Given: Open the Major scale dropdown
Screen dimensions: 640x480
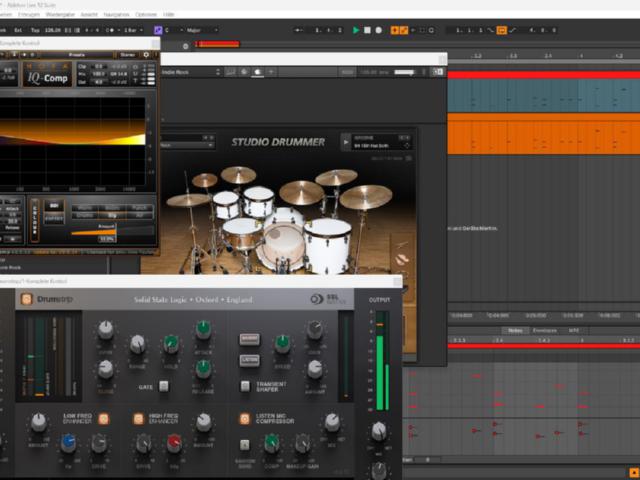Looking at the screenshot, I should [x=202, y=30].
